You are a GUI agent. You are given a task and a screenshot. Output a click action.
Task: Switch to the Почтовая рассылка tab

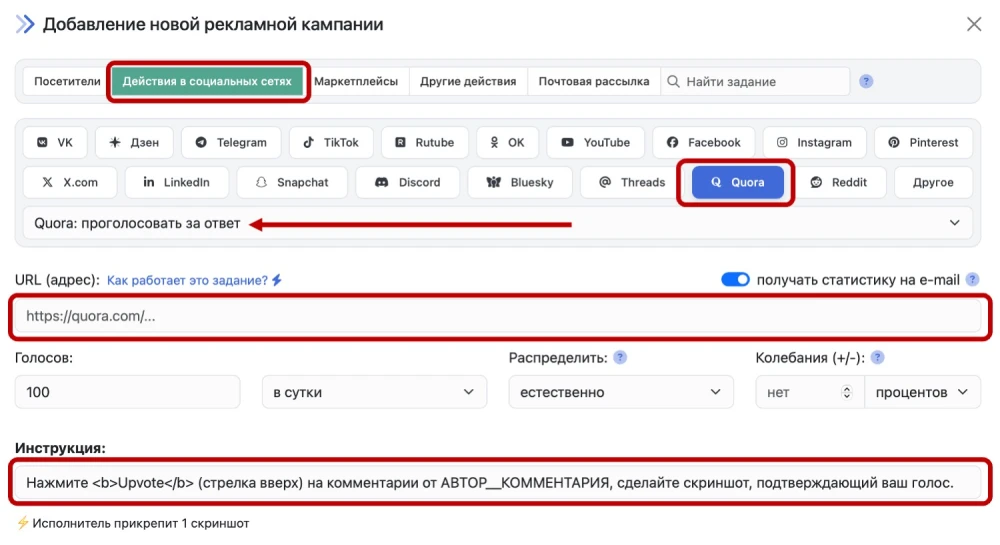point(594,82)
